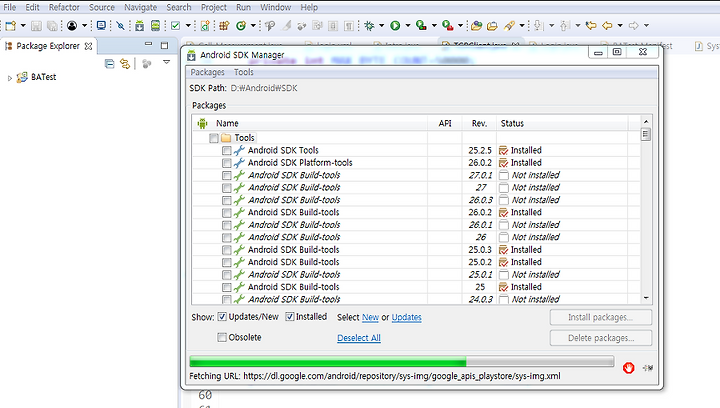Open the Android SDK Manager toolbar icon

pos(139,26)
